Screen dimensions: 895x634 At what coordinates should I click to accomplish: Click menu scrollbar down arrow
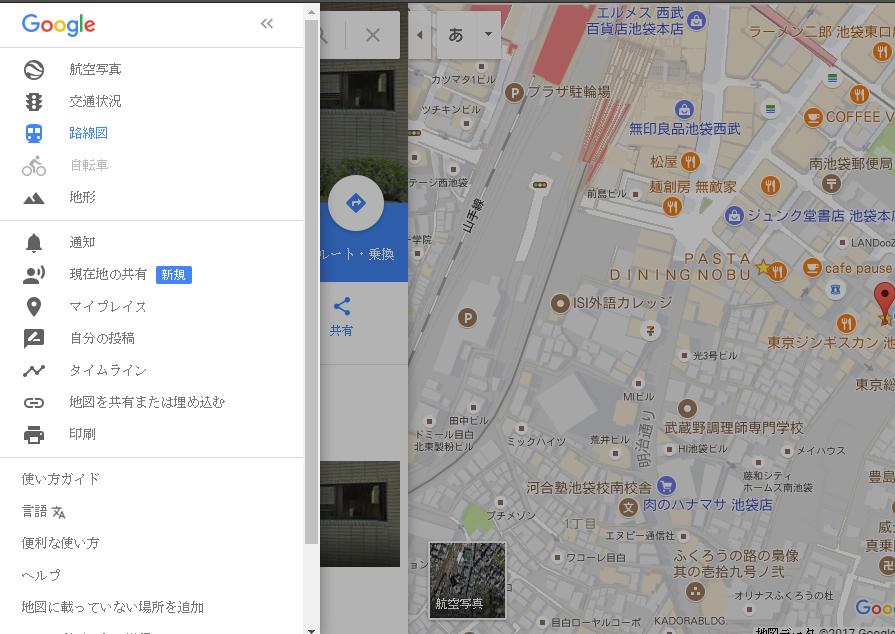(x=311, y=630)
